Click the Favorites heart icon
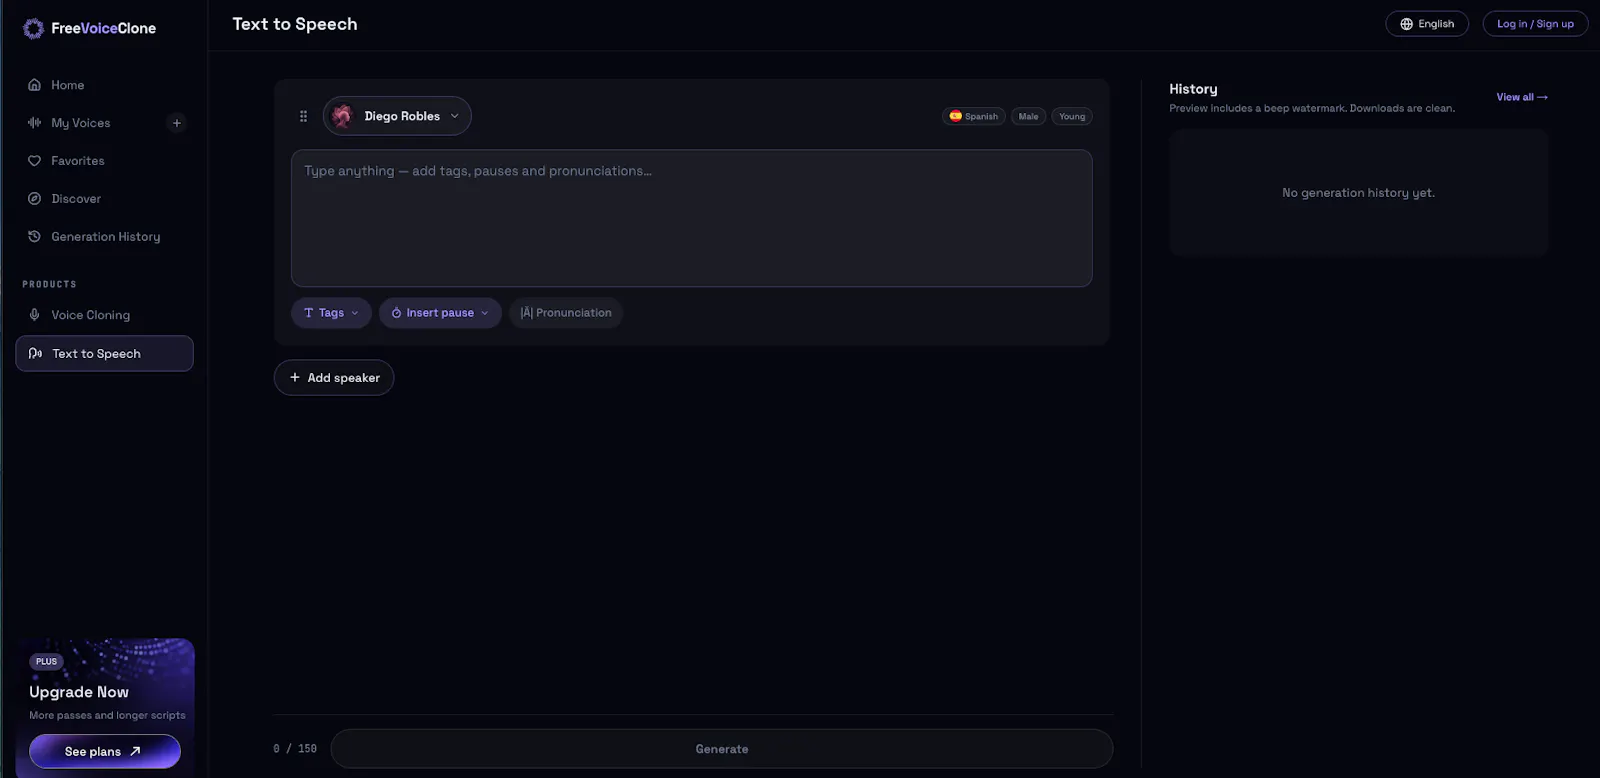Viewport: 1600px width, 778px height. pos(34,161)
